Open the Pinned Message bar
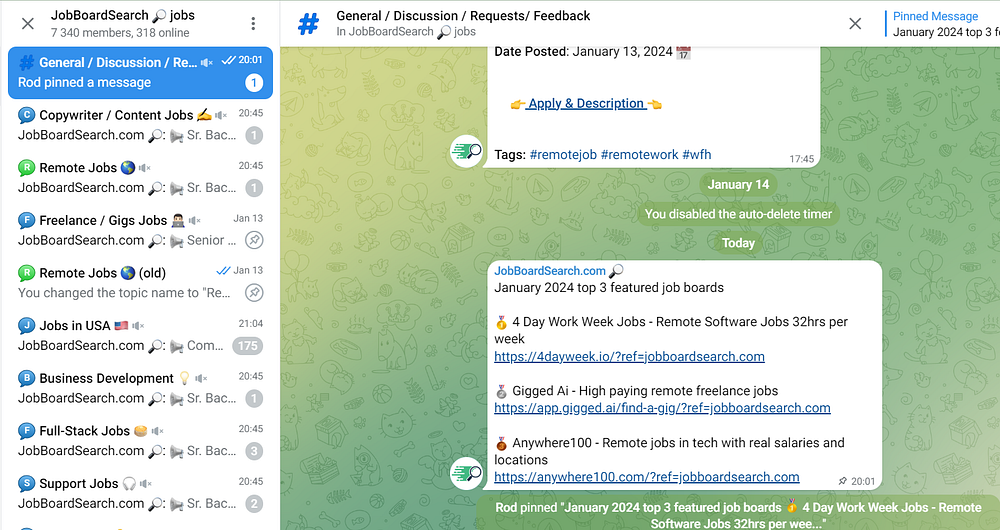This screenshot has height=530, width=1000. (x=943, y=24)
